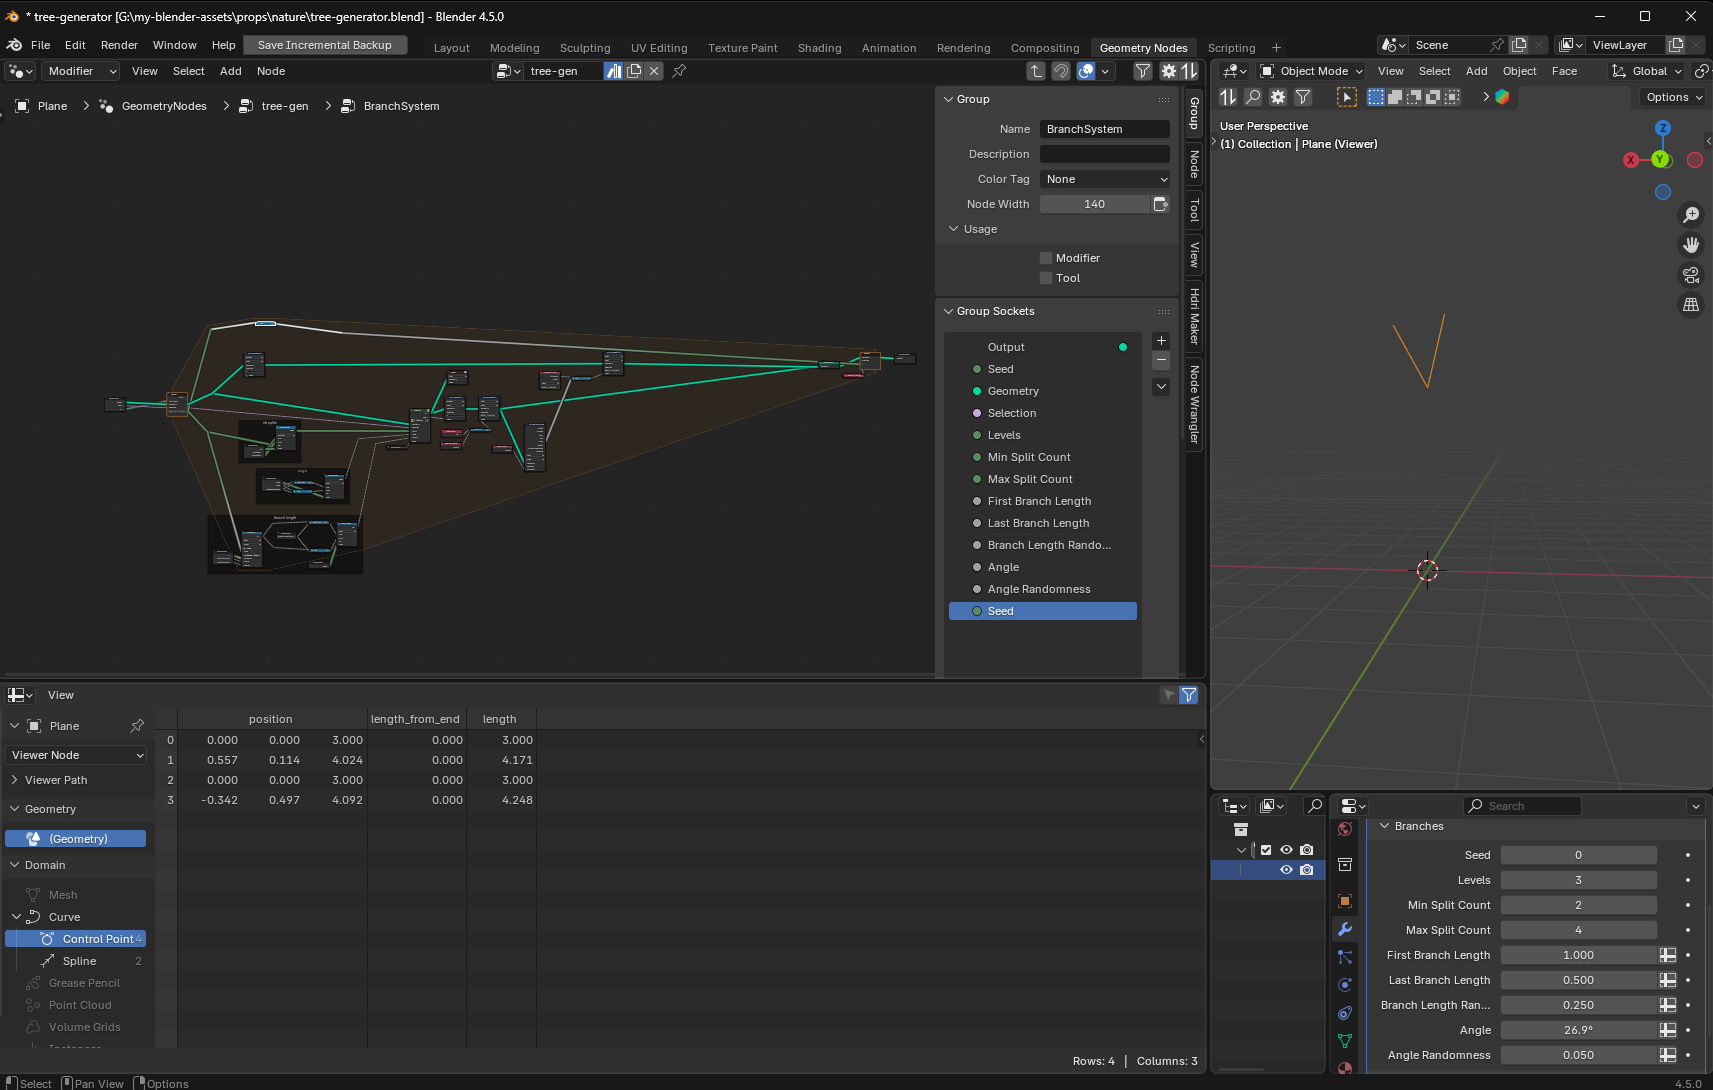Screen dimensions: 1713x1090
Task: Toggle spreadsheet filter funnel icon
Action: (x=1189, y=695)
